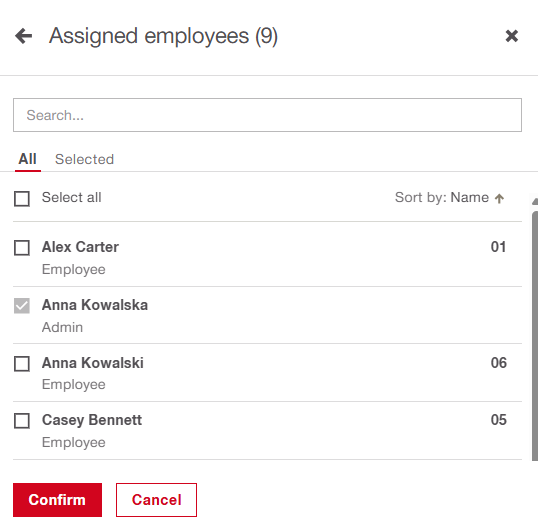Click the Select all label text
This screenshot has height=531, width=538.
point(71,198)
